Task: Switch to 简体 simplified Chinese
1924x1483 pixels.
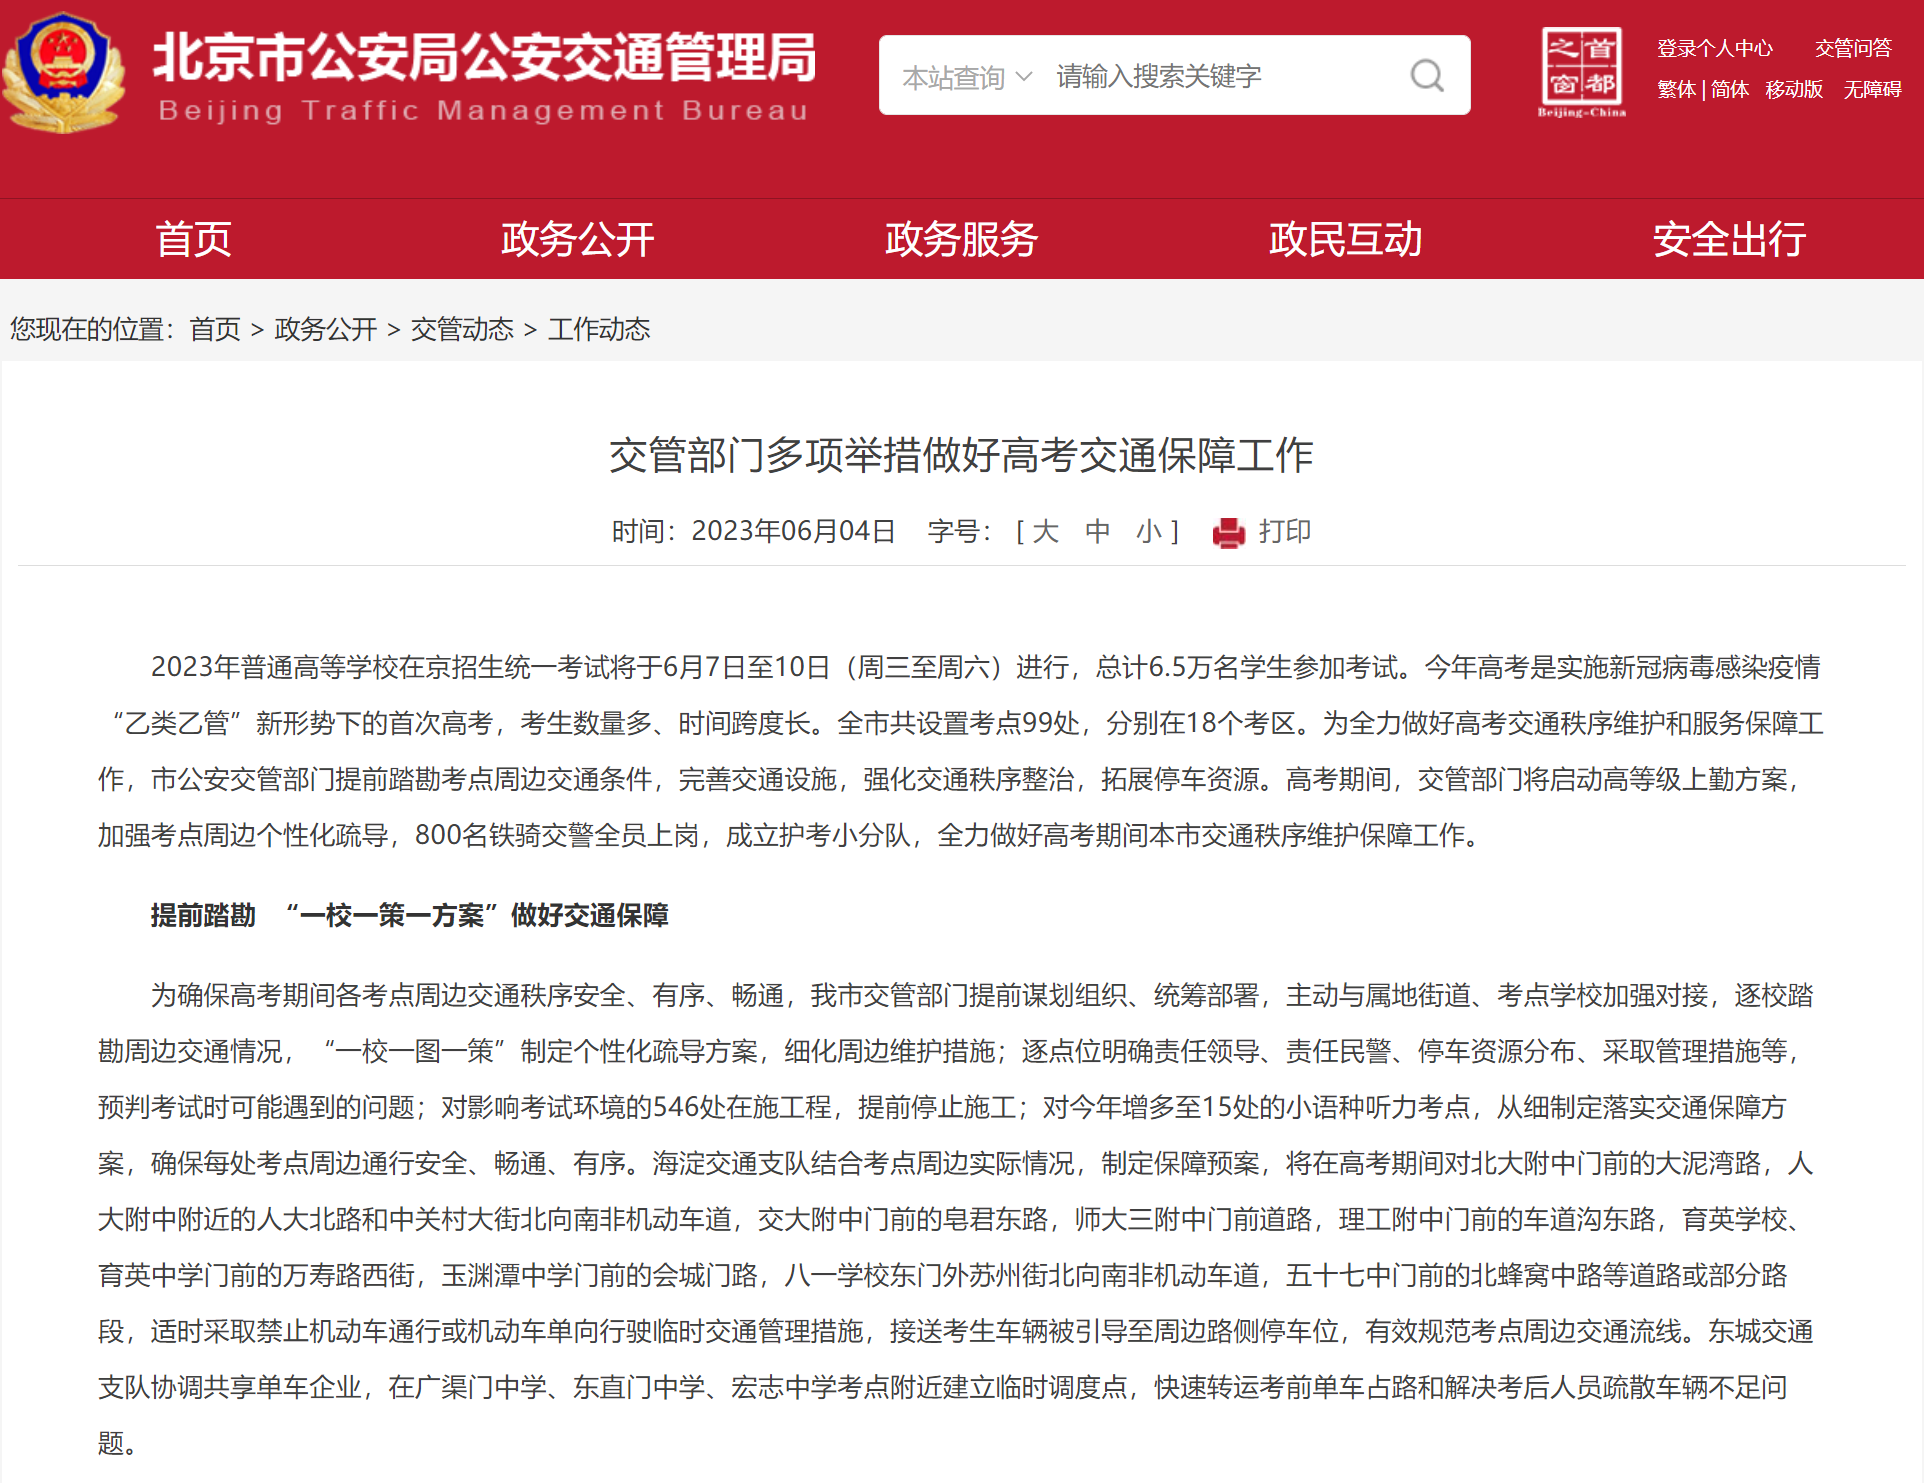Action: pyautogui.click(x=1729, y=89)
